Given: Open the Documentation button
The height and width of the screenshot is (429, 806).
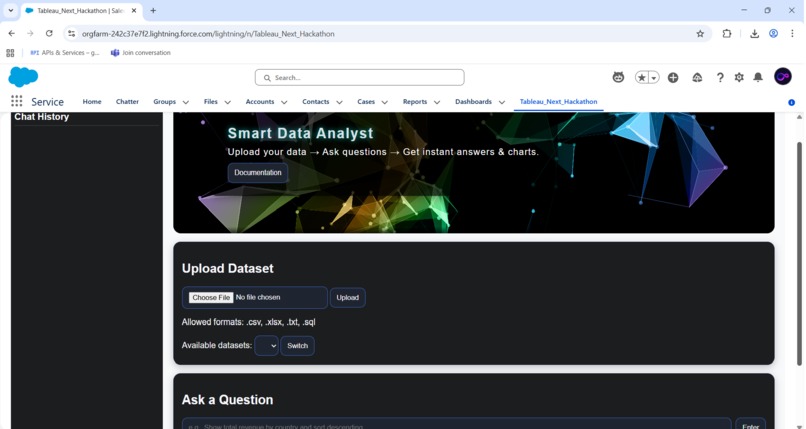Looking at the screenshot, I should (258, 173).
